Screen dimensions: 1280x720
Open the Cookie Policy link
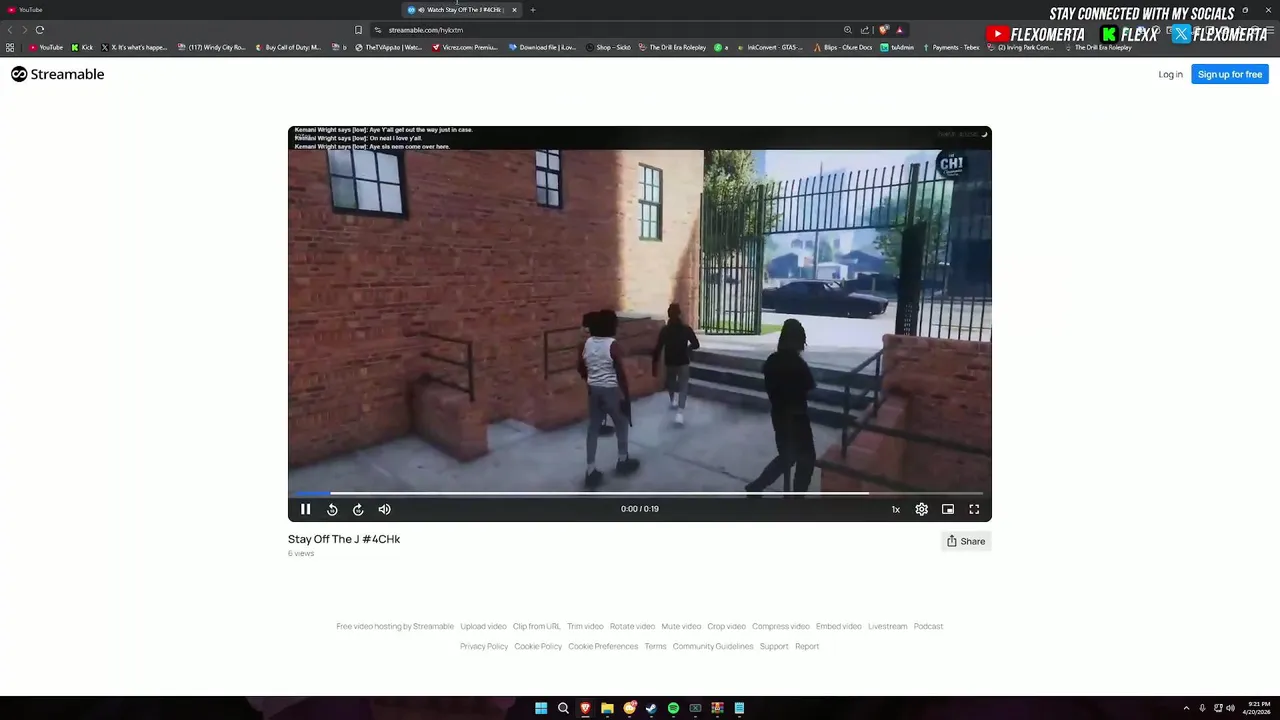point(538,646)
